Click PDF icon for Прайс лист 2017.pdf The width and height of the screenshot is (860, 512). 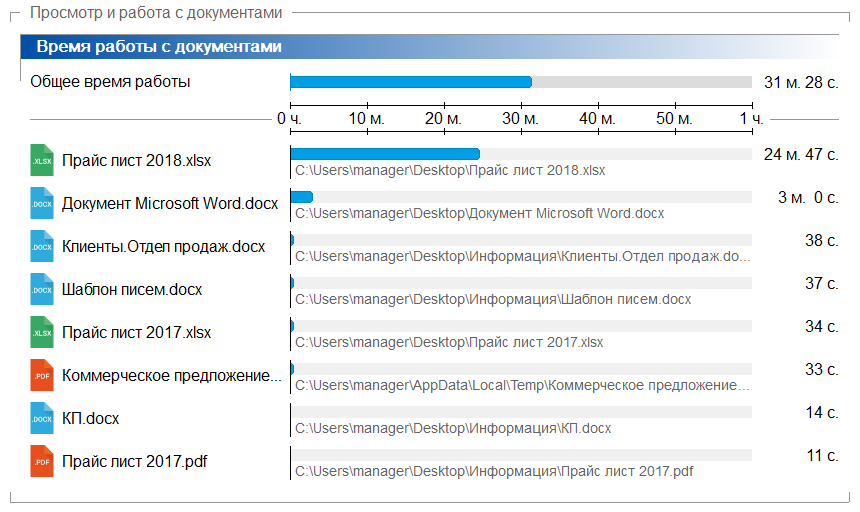click(x=41, y=461)
